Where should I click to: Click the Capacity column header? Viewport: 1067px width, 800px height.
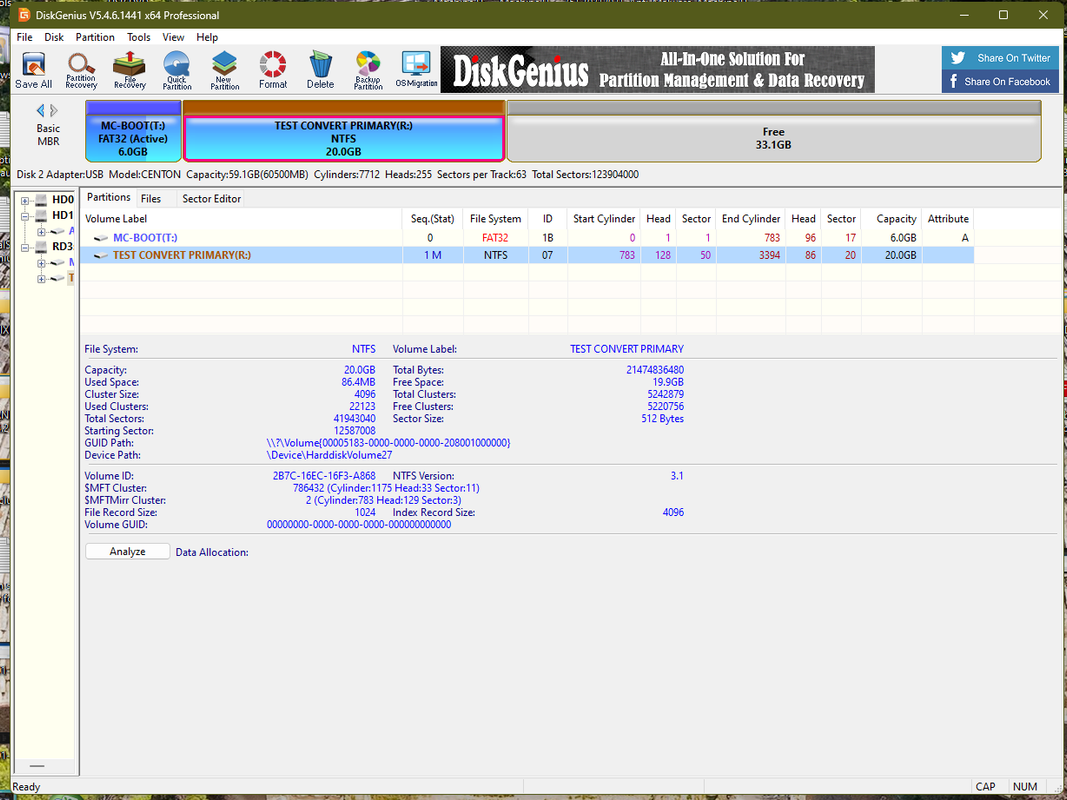point(891,219)
